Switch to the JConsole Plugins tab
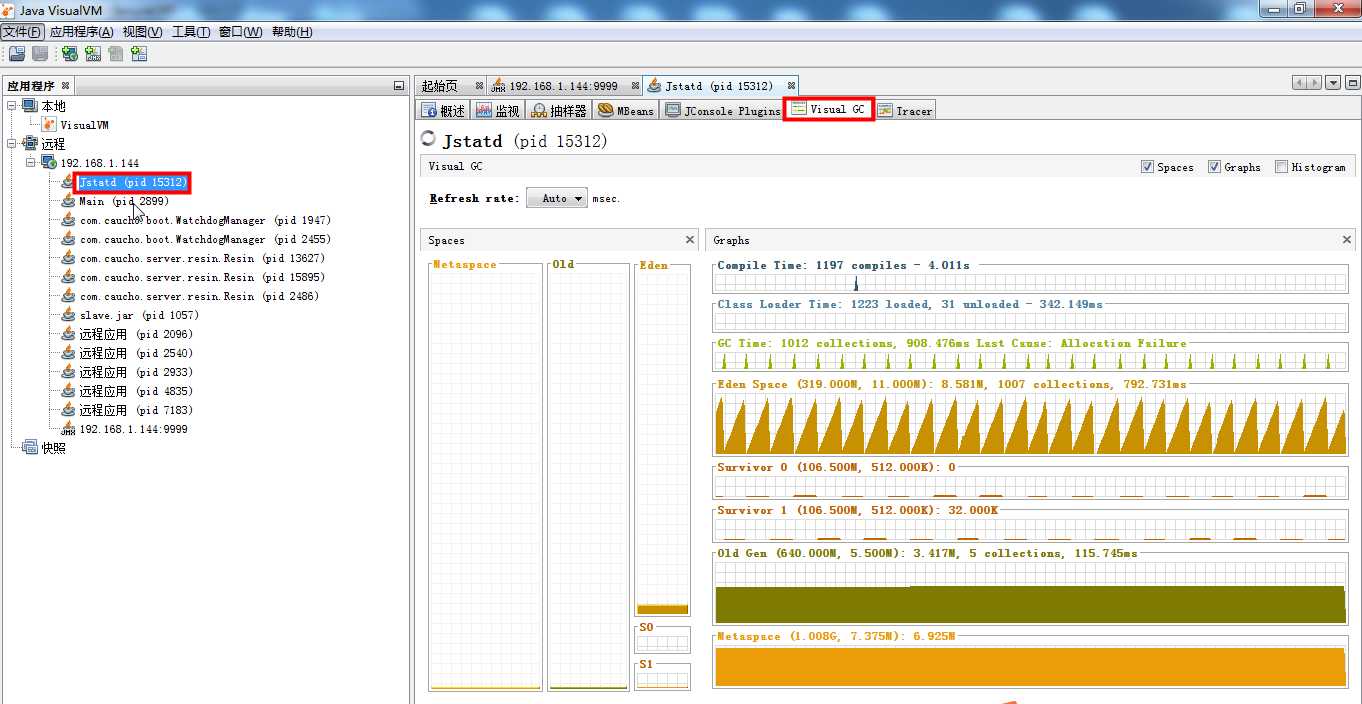Viewport: 1362px width, 704px height. [x=722, y=111]
